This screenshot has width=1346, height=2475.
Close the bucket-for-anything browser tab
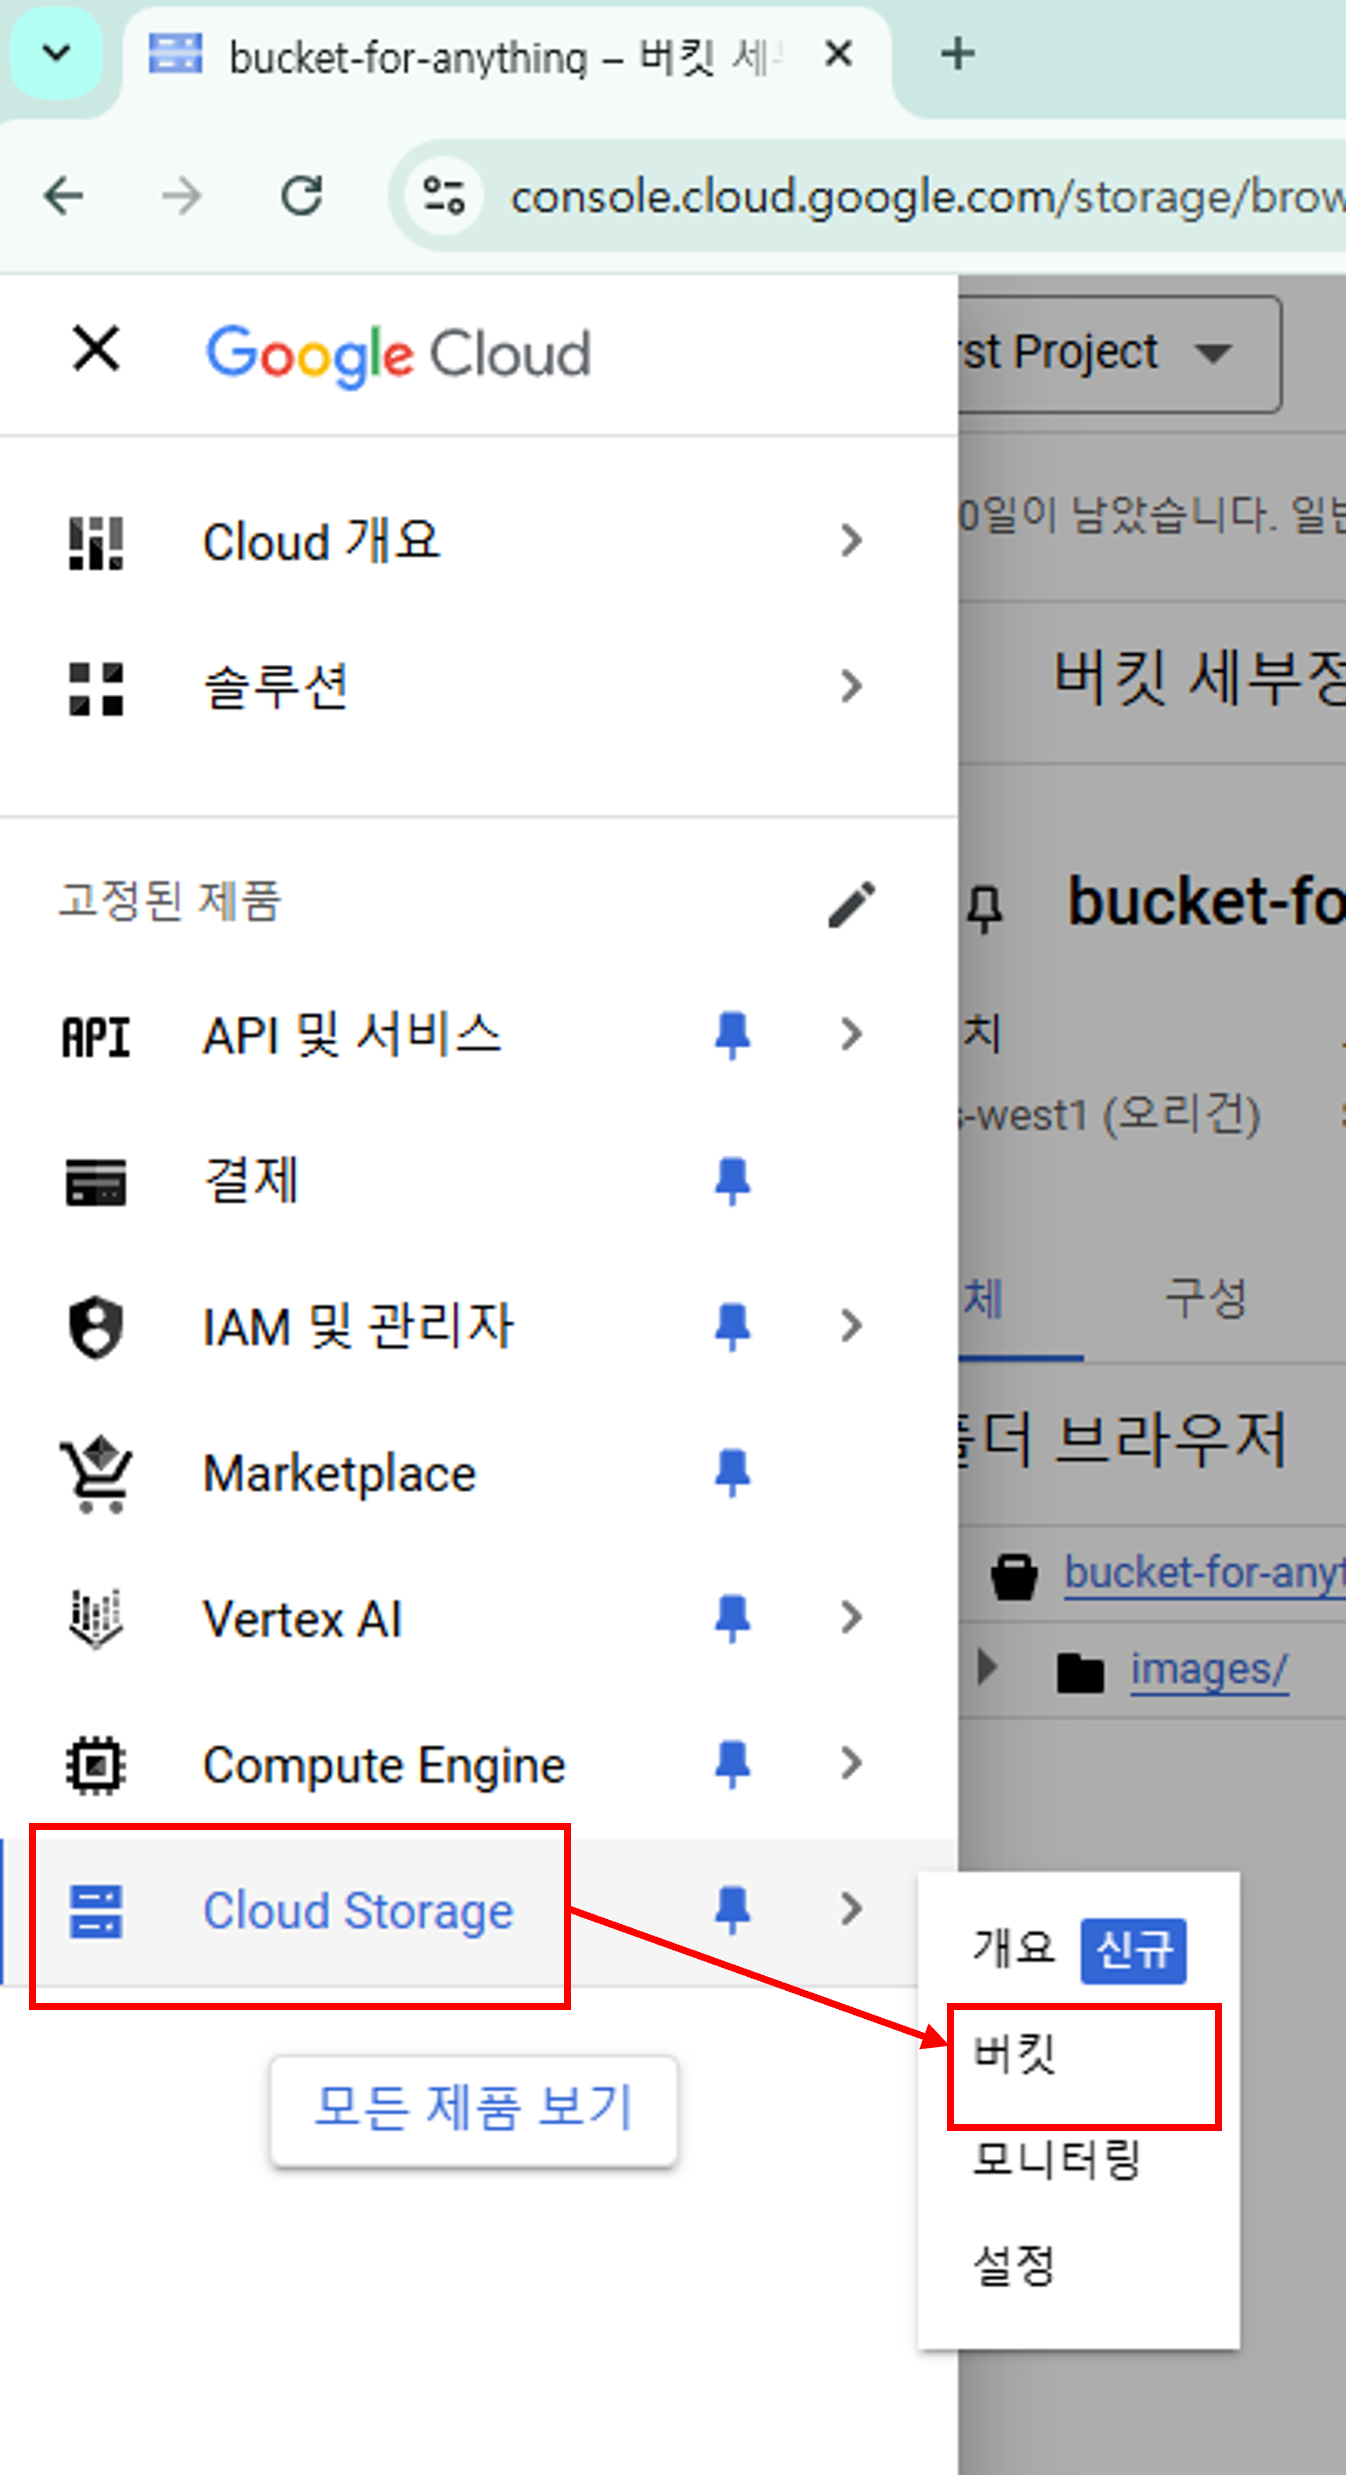(839, 54)
